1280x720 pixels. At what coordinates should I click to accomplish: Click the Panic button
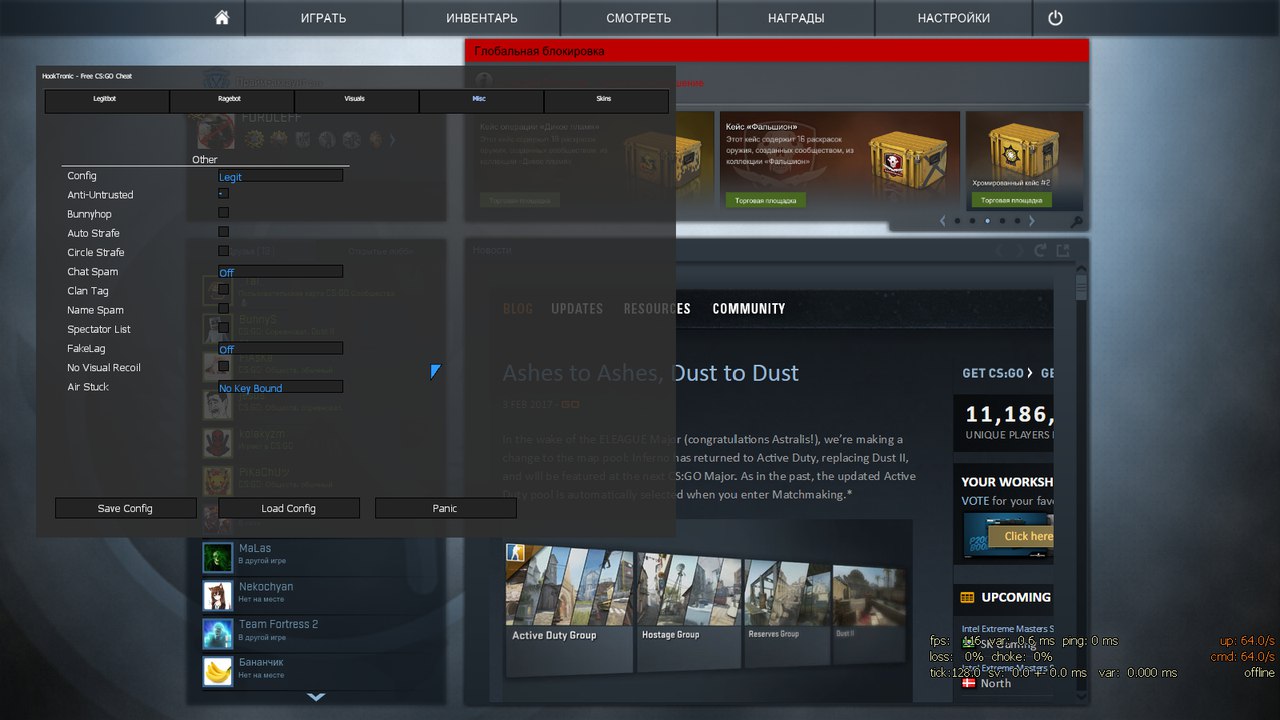point(445,508)
